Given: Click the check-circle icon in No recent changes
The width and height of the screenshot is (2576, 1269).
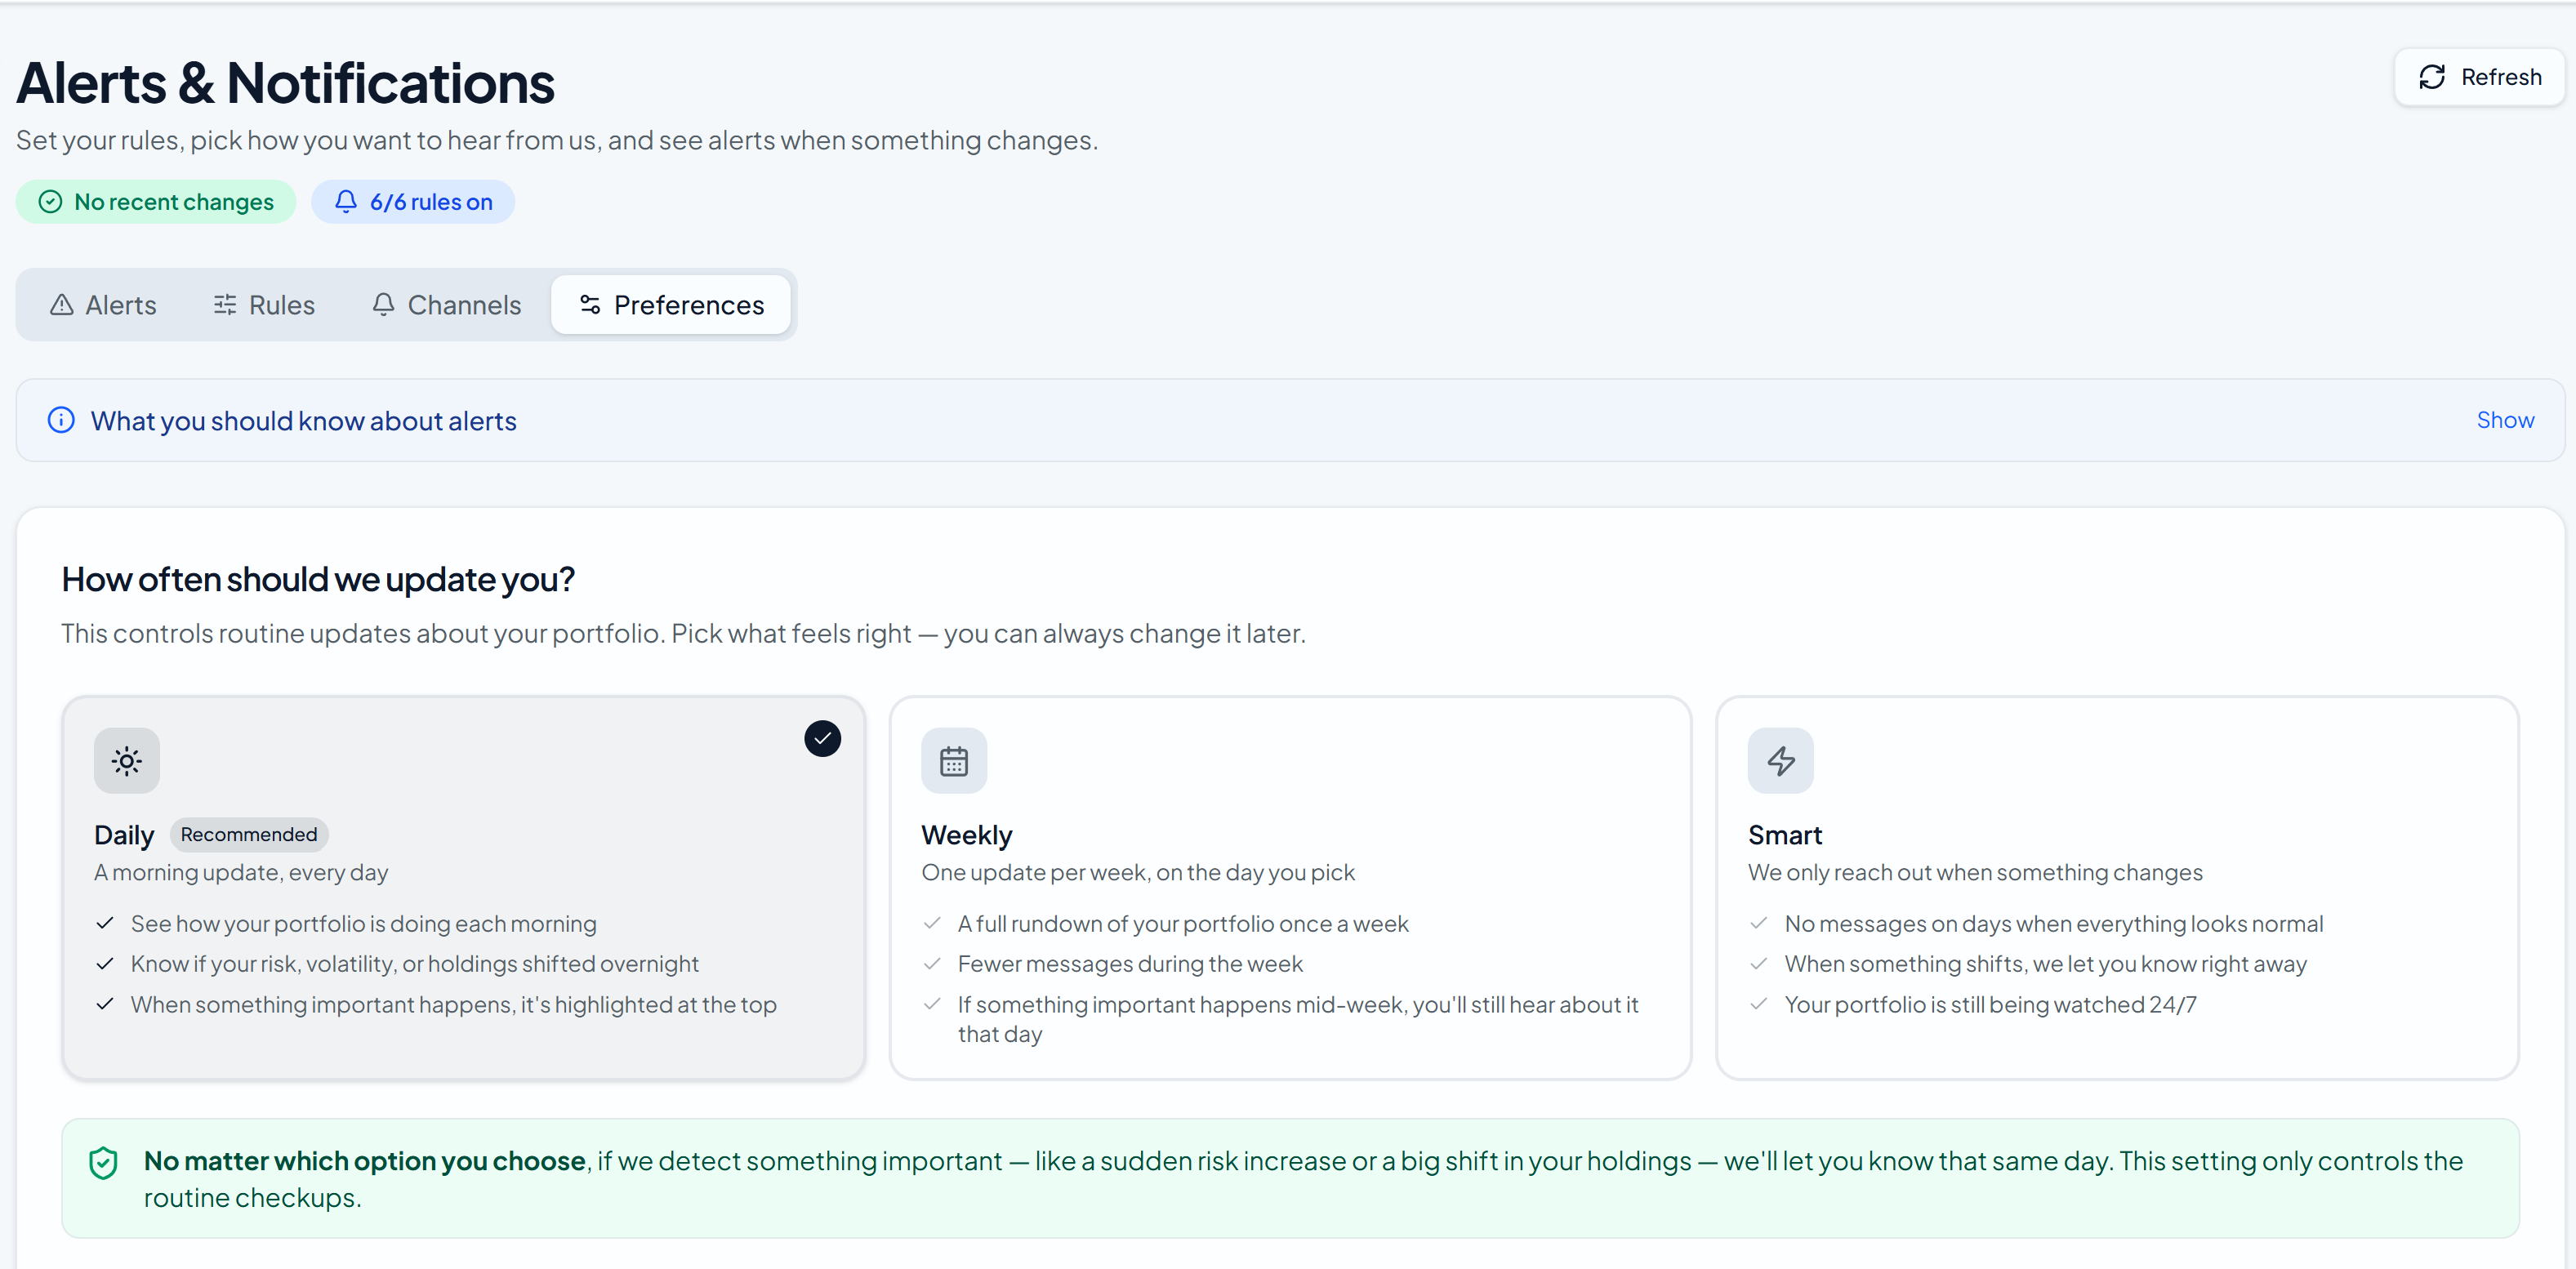Looking at the screenshot, I should pyautogui.click(x=50, y=202).
